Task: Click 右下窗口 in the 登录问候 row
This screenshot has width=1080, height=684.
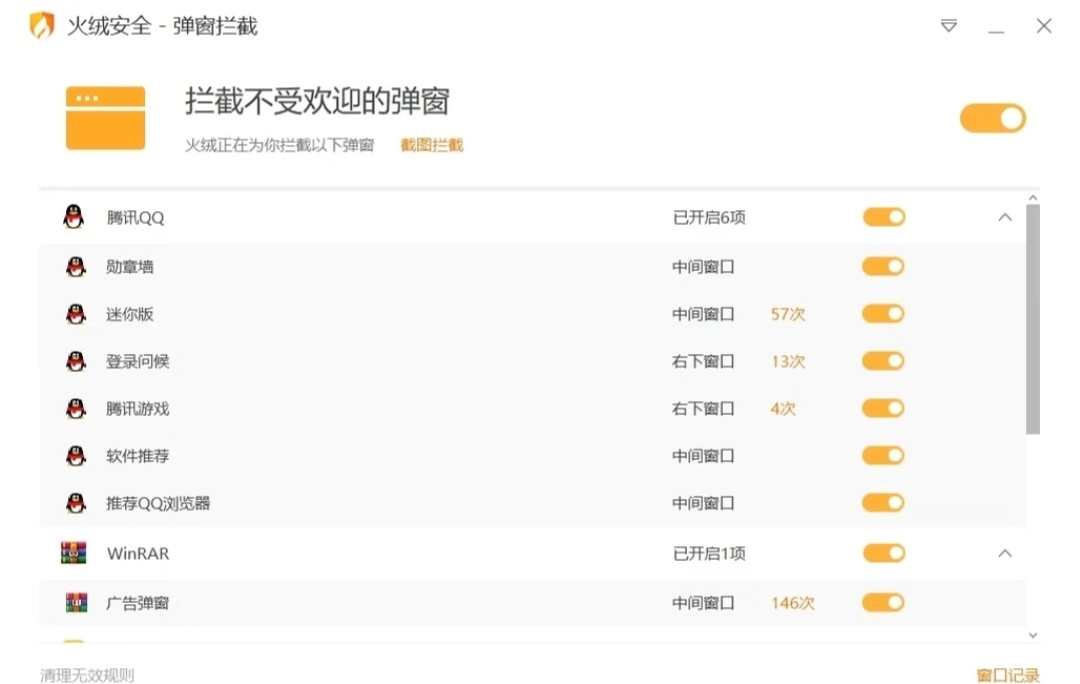Action: point(703,361)
